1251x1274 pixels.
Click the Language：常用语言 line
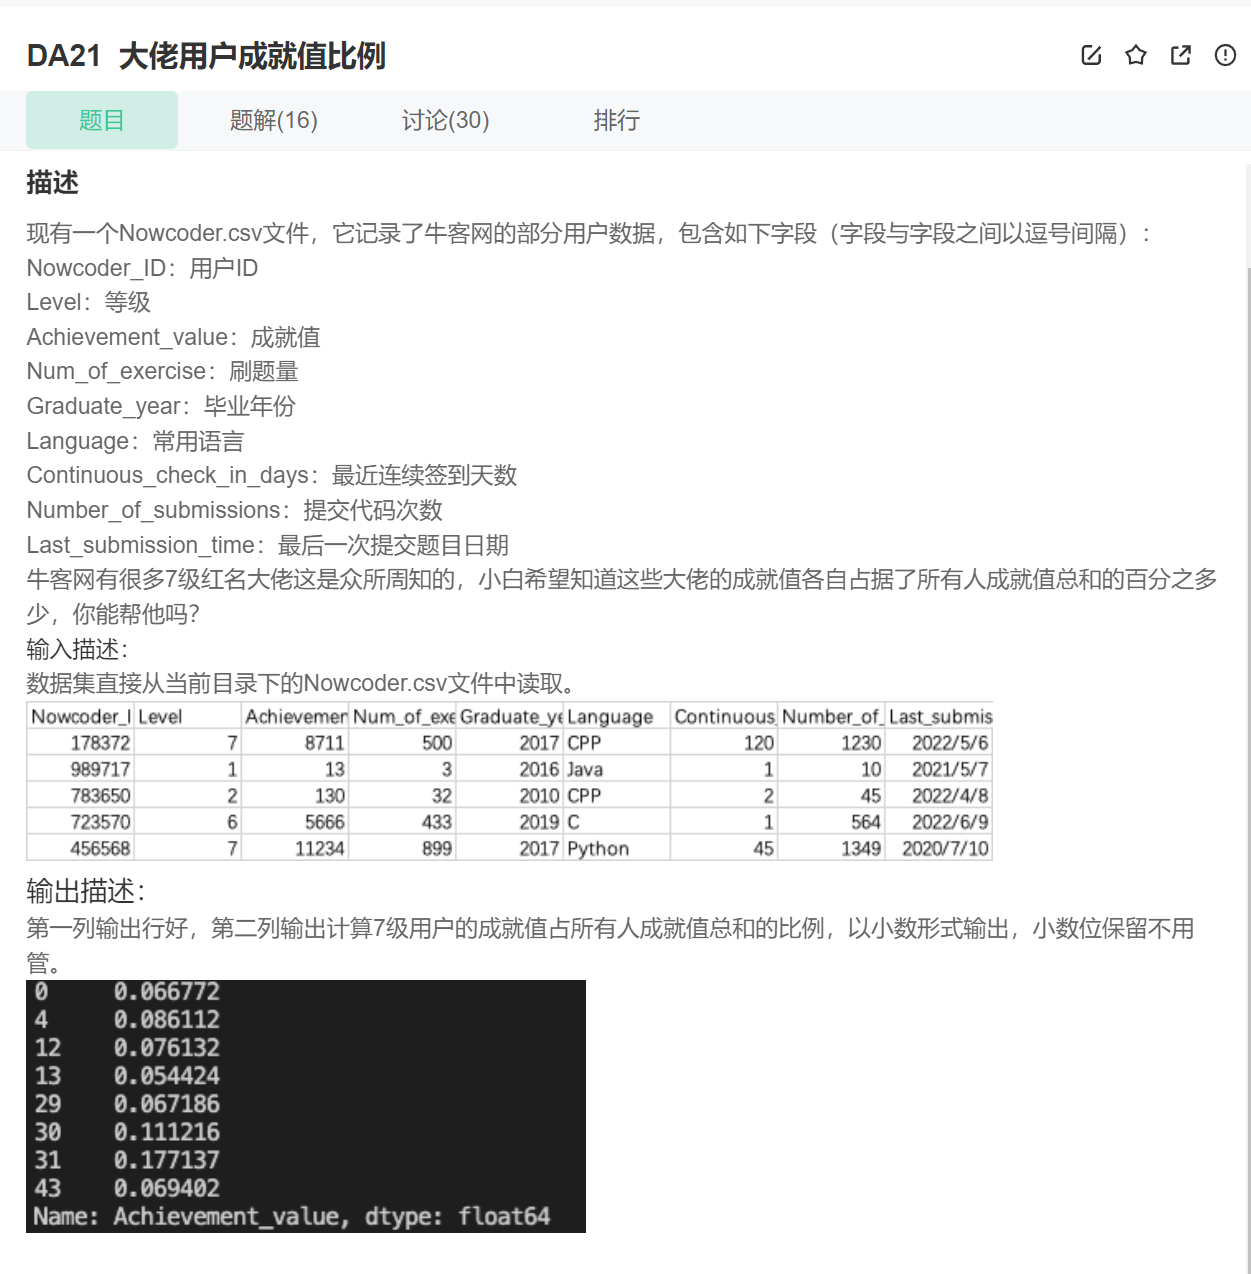(x=135, y=441)
